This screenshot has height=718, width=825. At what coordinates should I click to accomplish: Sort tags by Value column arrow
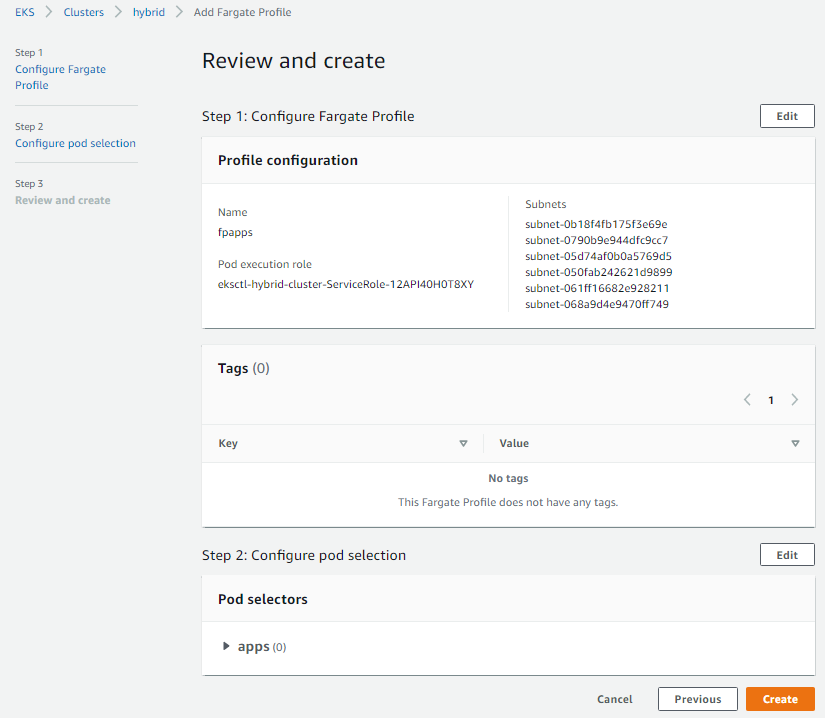coord(795,443)
